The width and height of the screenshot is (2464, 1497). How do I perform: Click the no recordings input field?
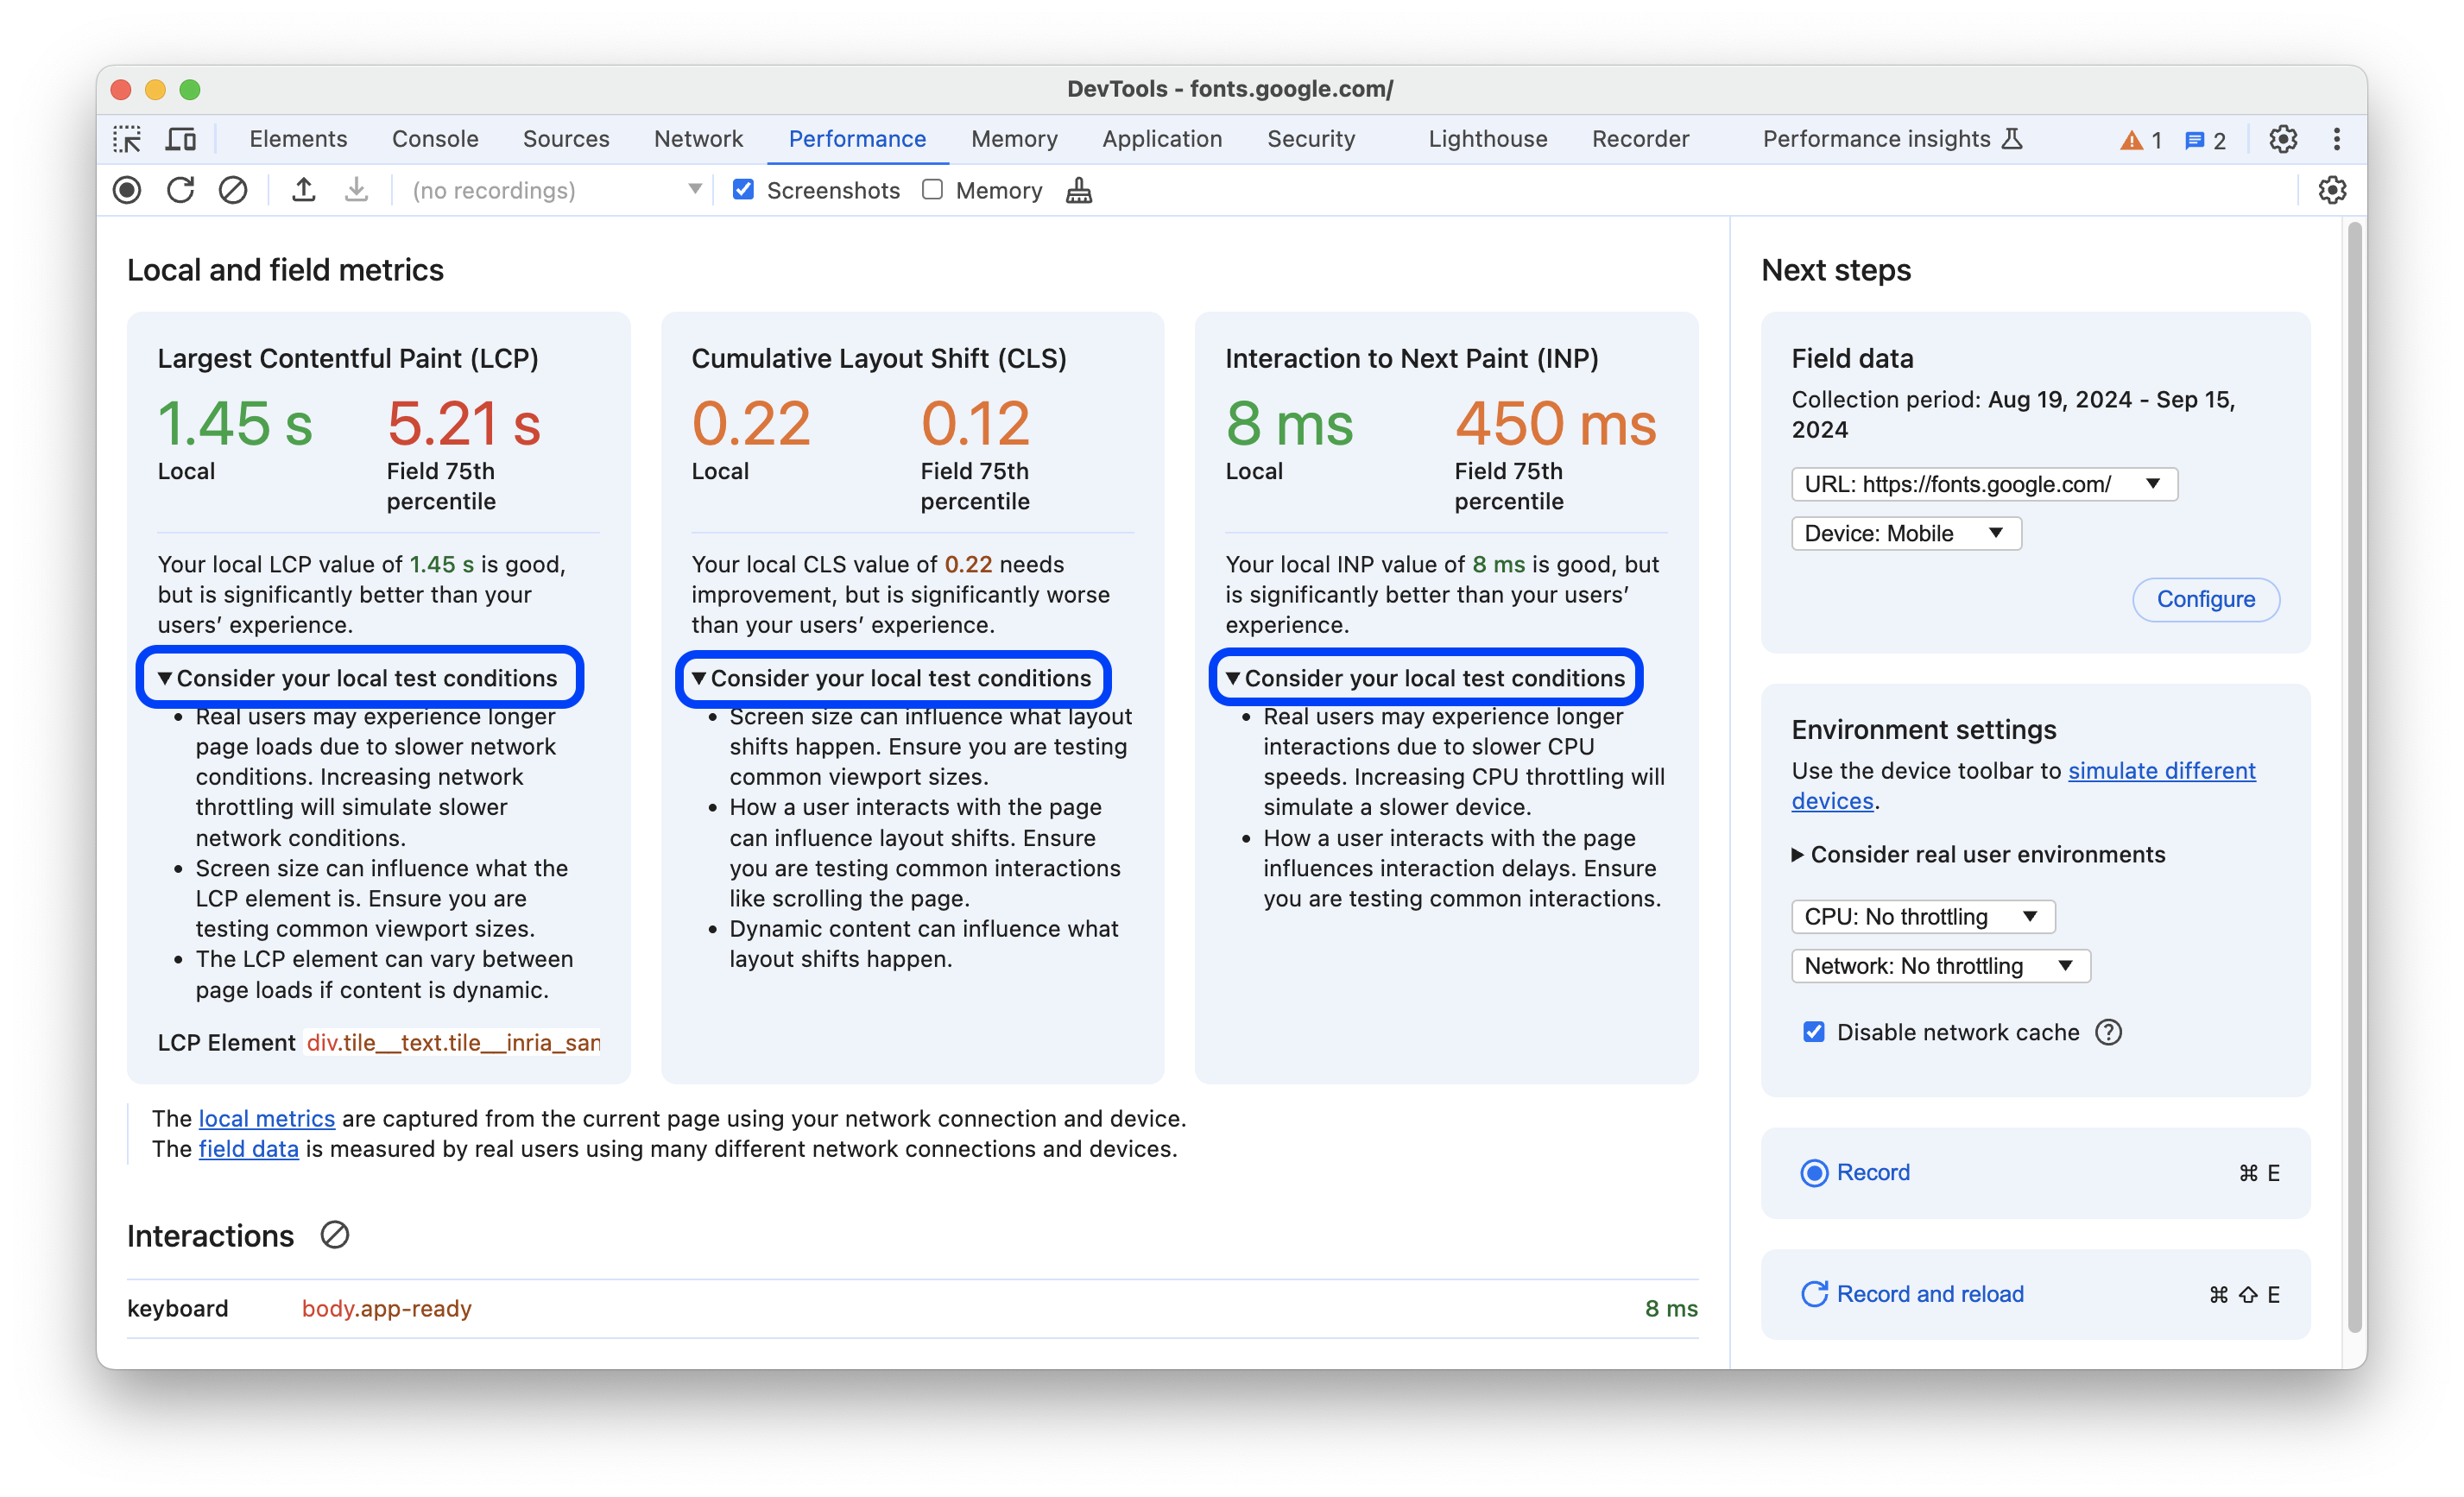[546, 190]
